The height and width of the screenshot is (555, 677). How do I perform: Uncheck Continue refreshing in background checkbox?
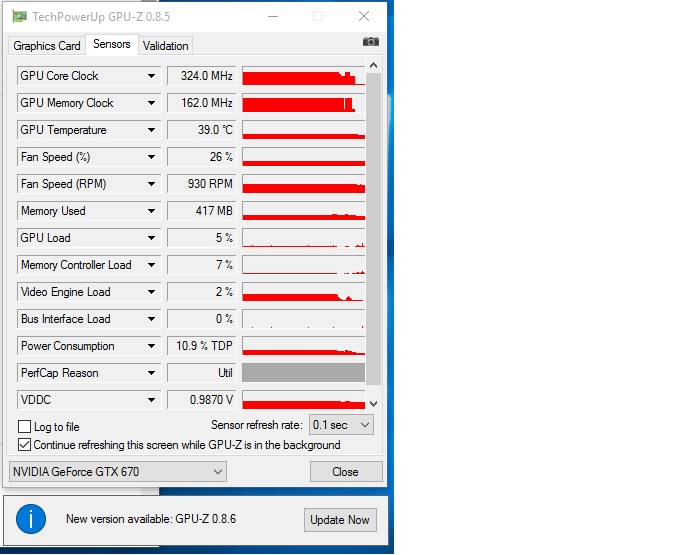[25, 445]
